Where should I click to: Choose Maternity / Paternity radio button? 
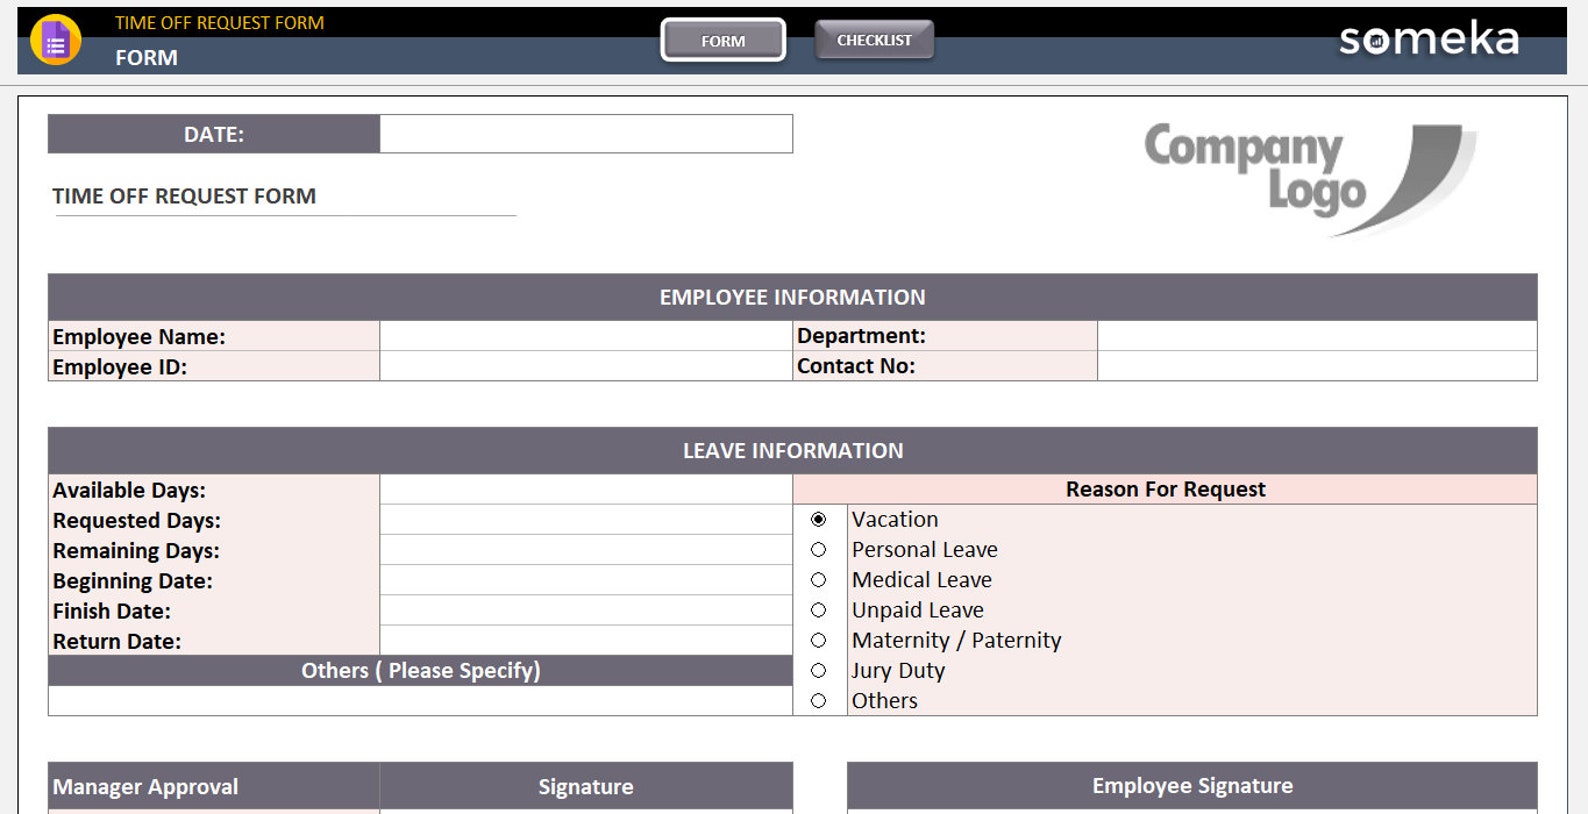818,640
